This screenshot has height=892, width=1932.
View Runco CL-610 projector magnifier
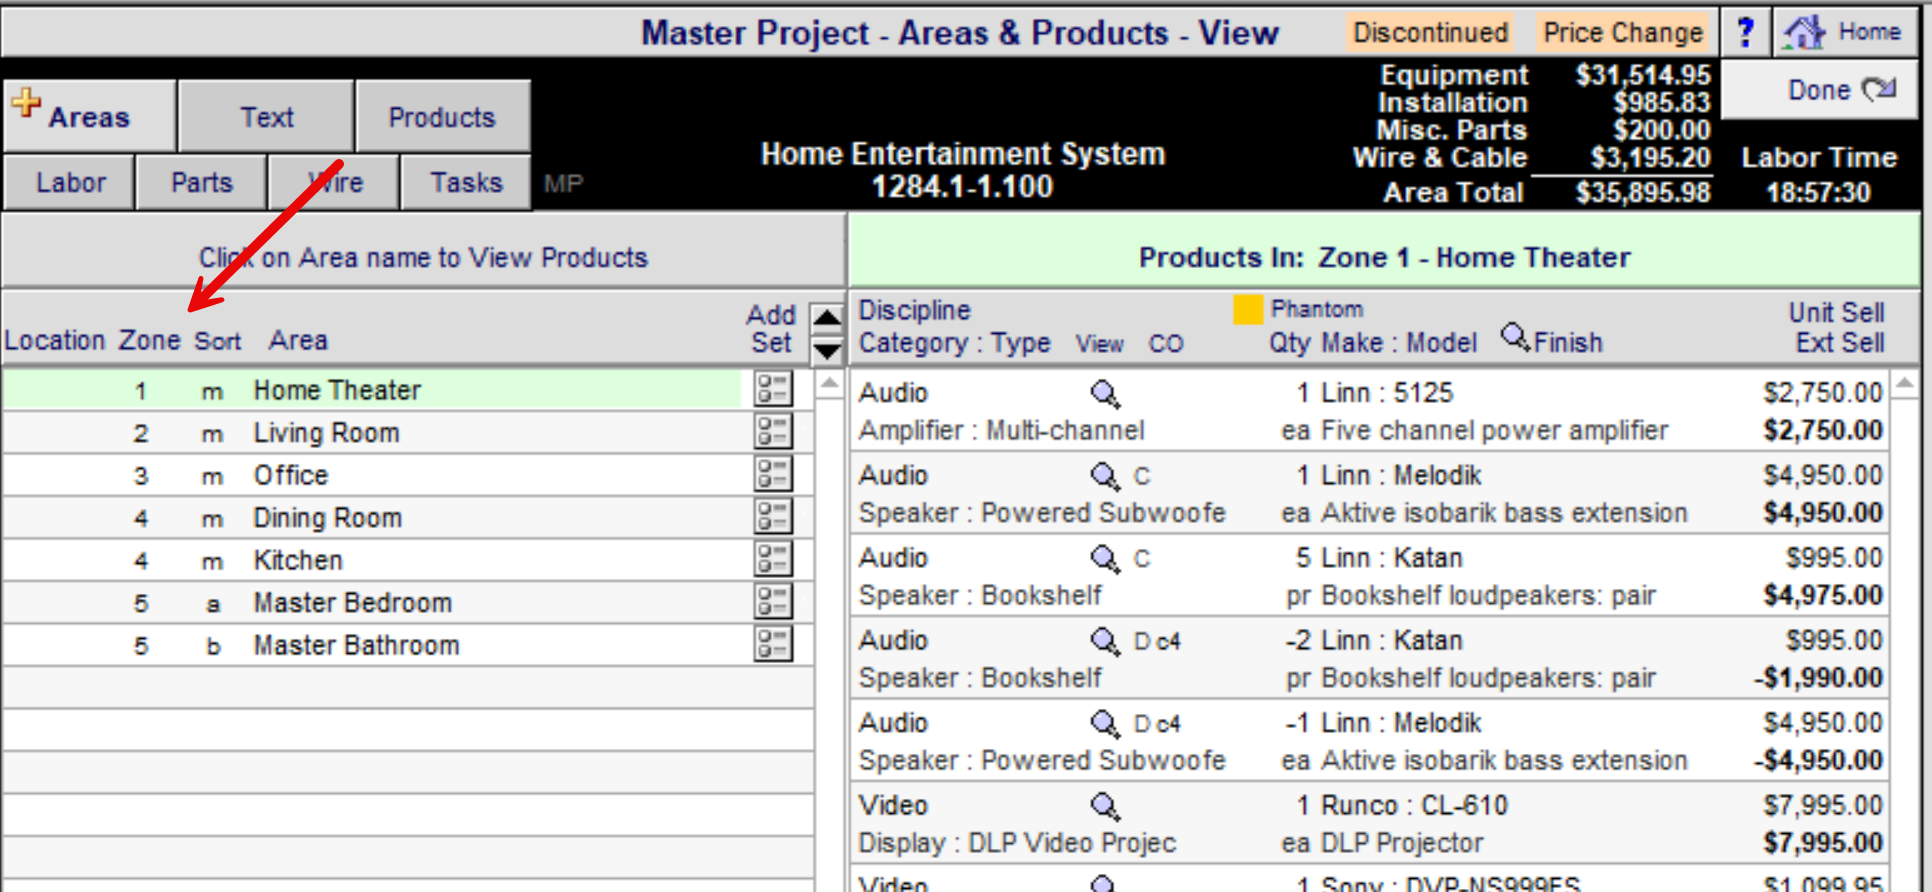point(1104,806)
